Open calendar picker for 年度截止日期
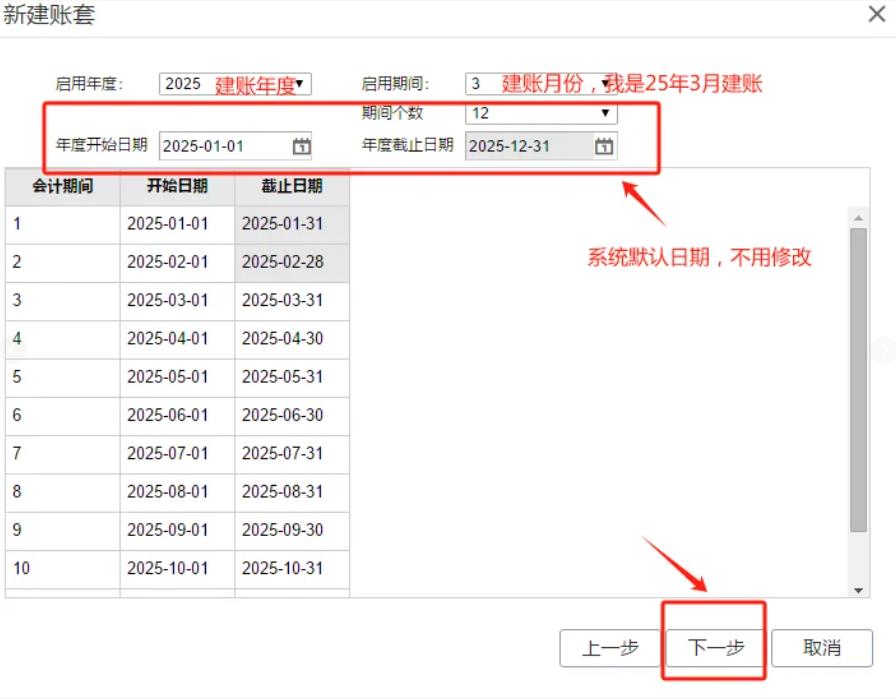The image size is (896, 699). 604,147
